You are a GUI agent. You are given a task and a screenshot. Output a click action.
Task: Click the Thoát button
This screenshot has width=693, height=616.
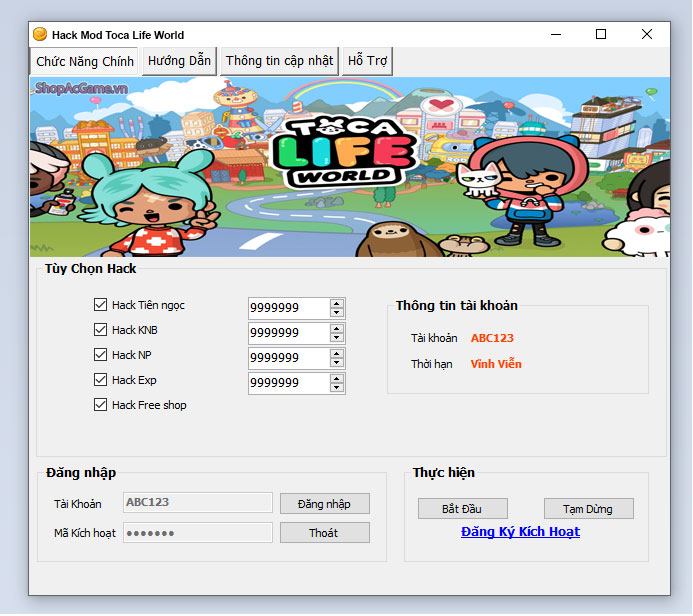(325, 533)
